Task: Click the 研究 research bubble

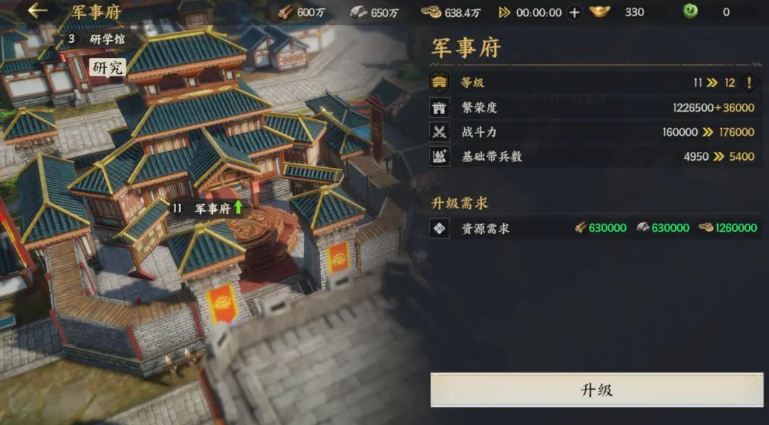Action: point(107,68)
